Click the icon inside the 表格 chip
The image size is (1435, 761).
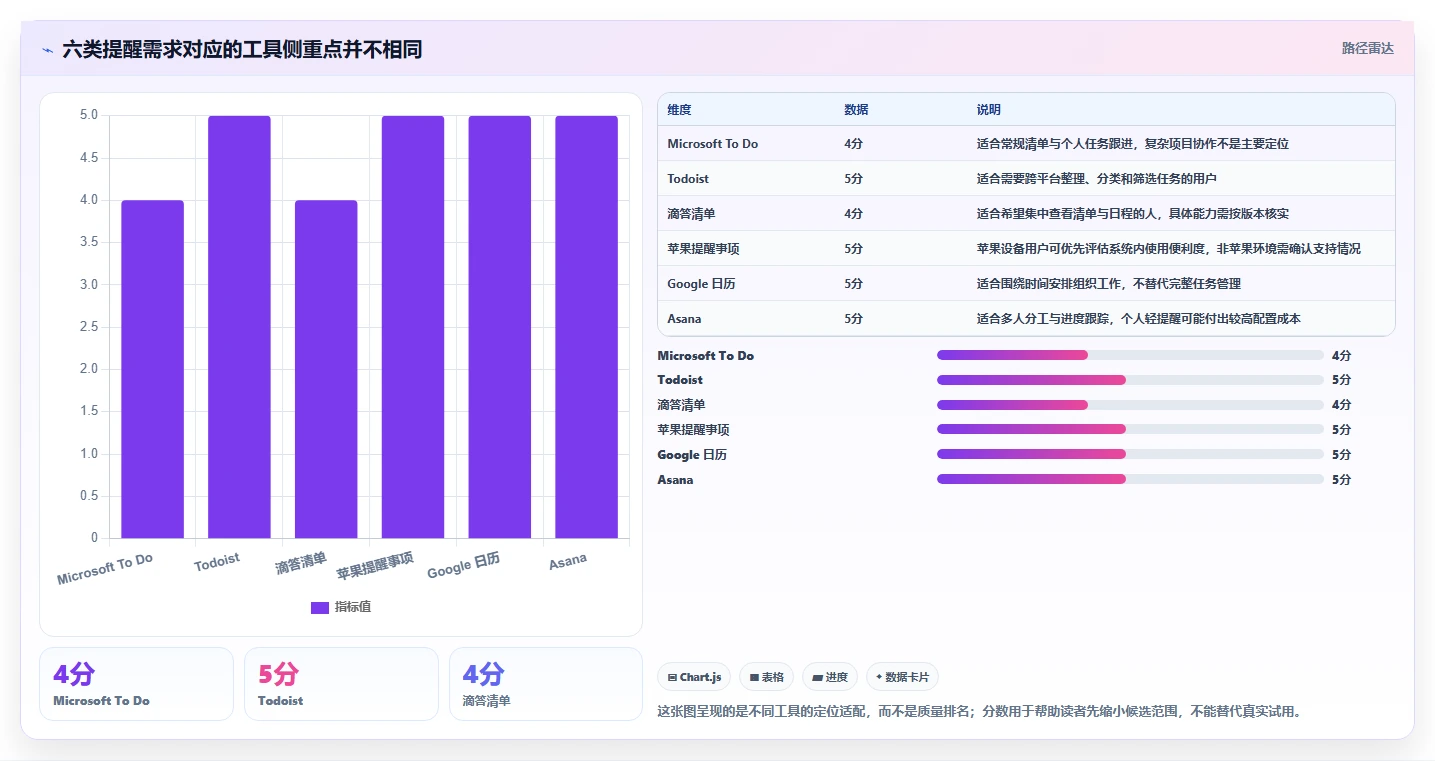tap(754, 677)
